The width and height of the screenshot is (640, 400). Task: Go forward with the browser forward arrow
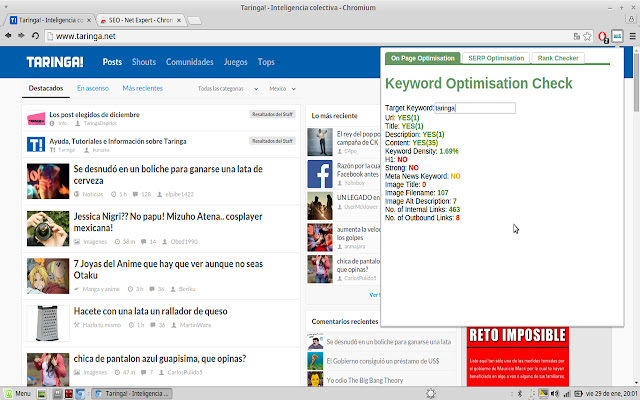(21, 36)
